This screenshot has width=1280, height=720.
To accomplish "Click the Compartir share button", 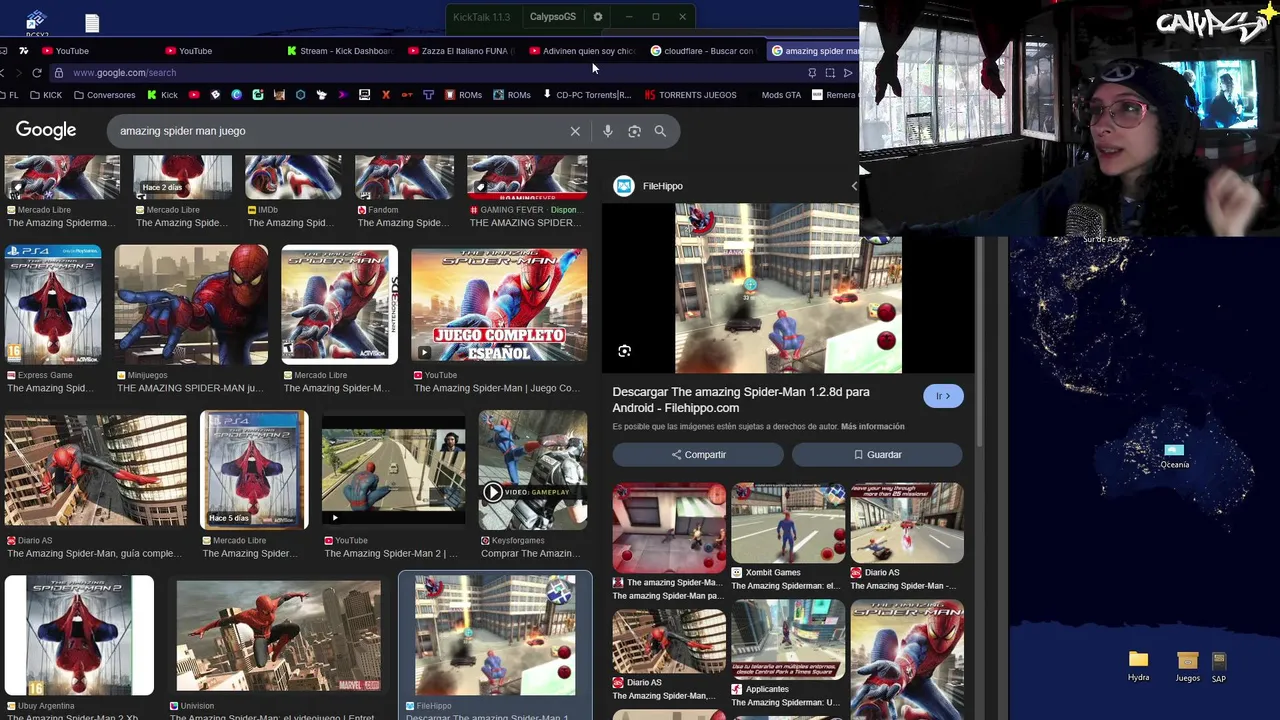I will coord(699,455).
